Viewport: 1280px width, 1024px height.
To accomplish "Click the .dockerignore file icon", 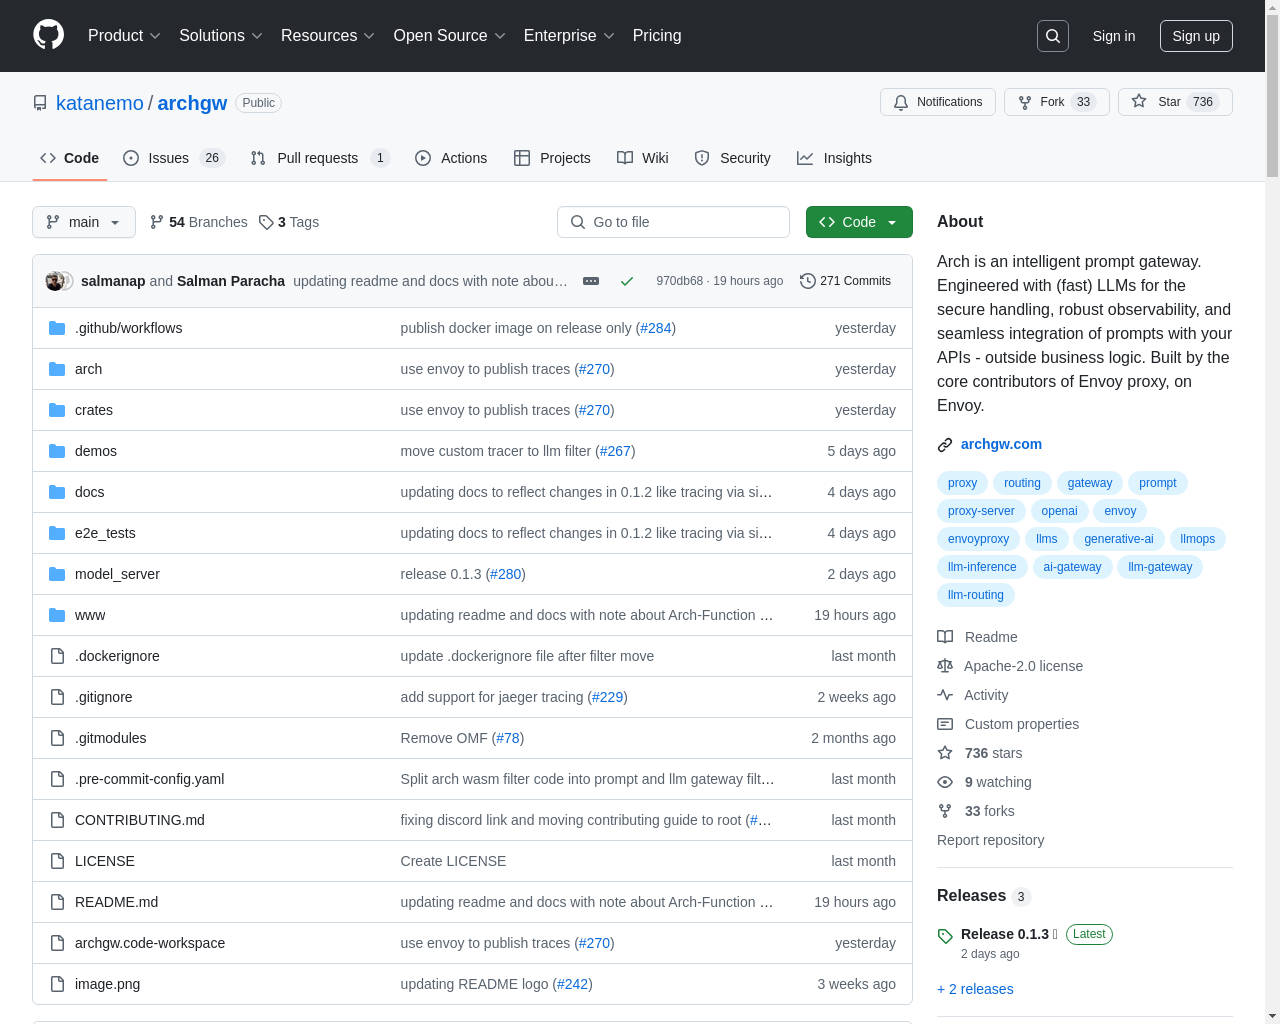I will pyautogui.click(x=57, y=656).
